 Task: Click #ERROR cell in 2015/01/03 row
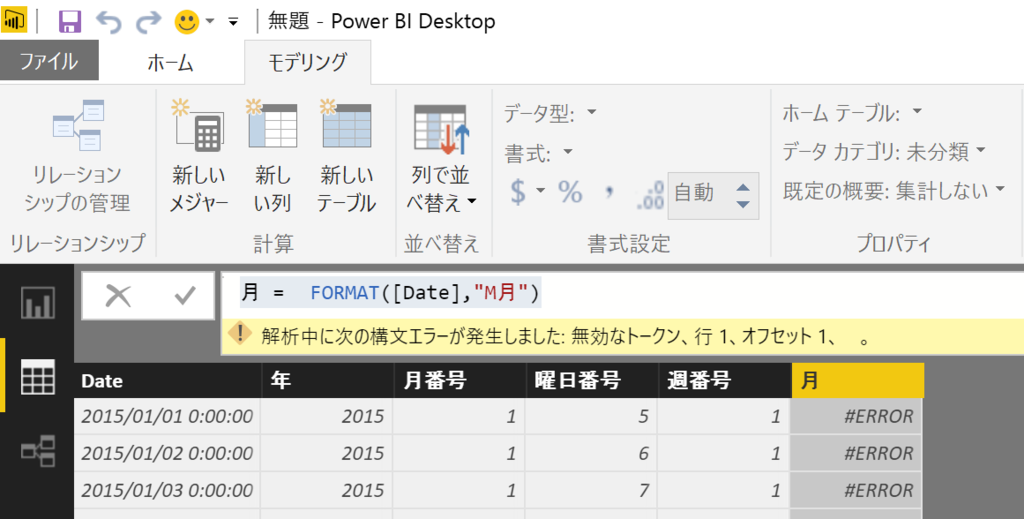point(856,490)
